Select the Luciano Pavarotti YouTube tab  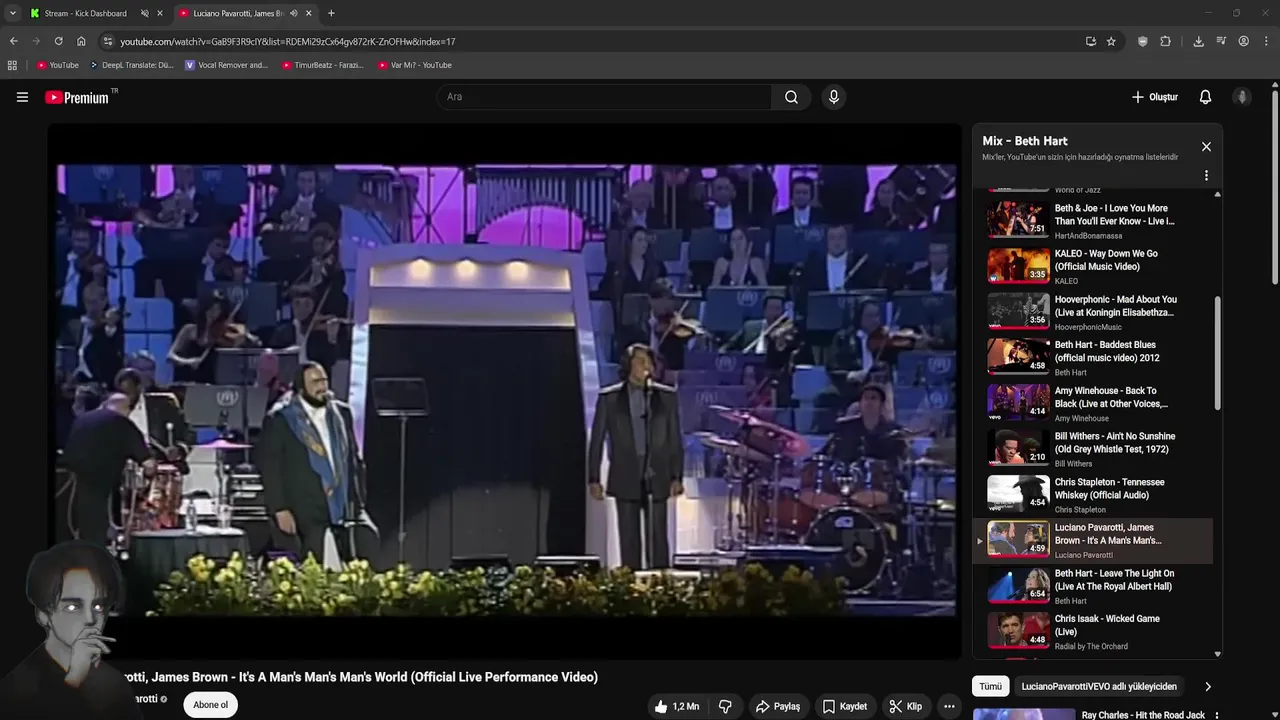click(238, 13)
